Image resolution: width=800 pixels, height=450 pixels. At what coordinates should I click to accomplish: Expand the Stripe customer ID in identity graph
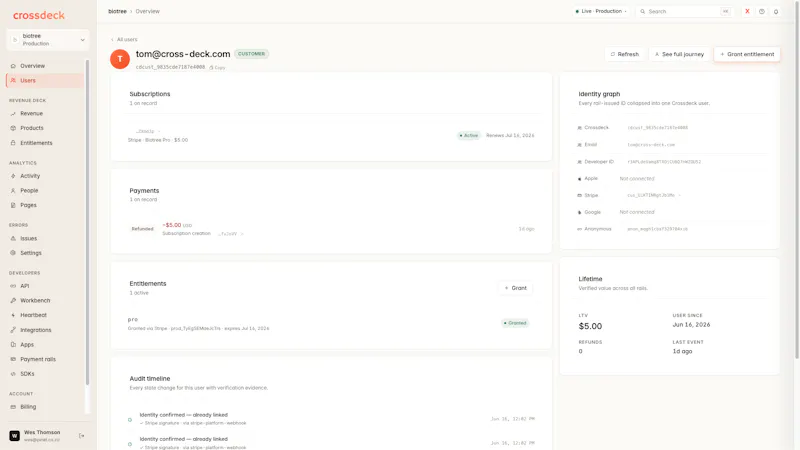tap(680, 195)
